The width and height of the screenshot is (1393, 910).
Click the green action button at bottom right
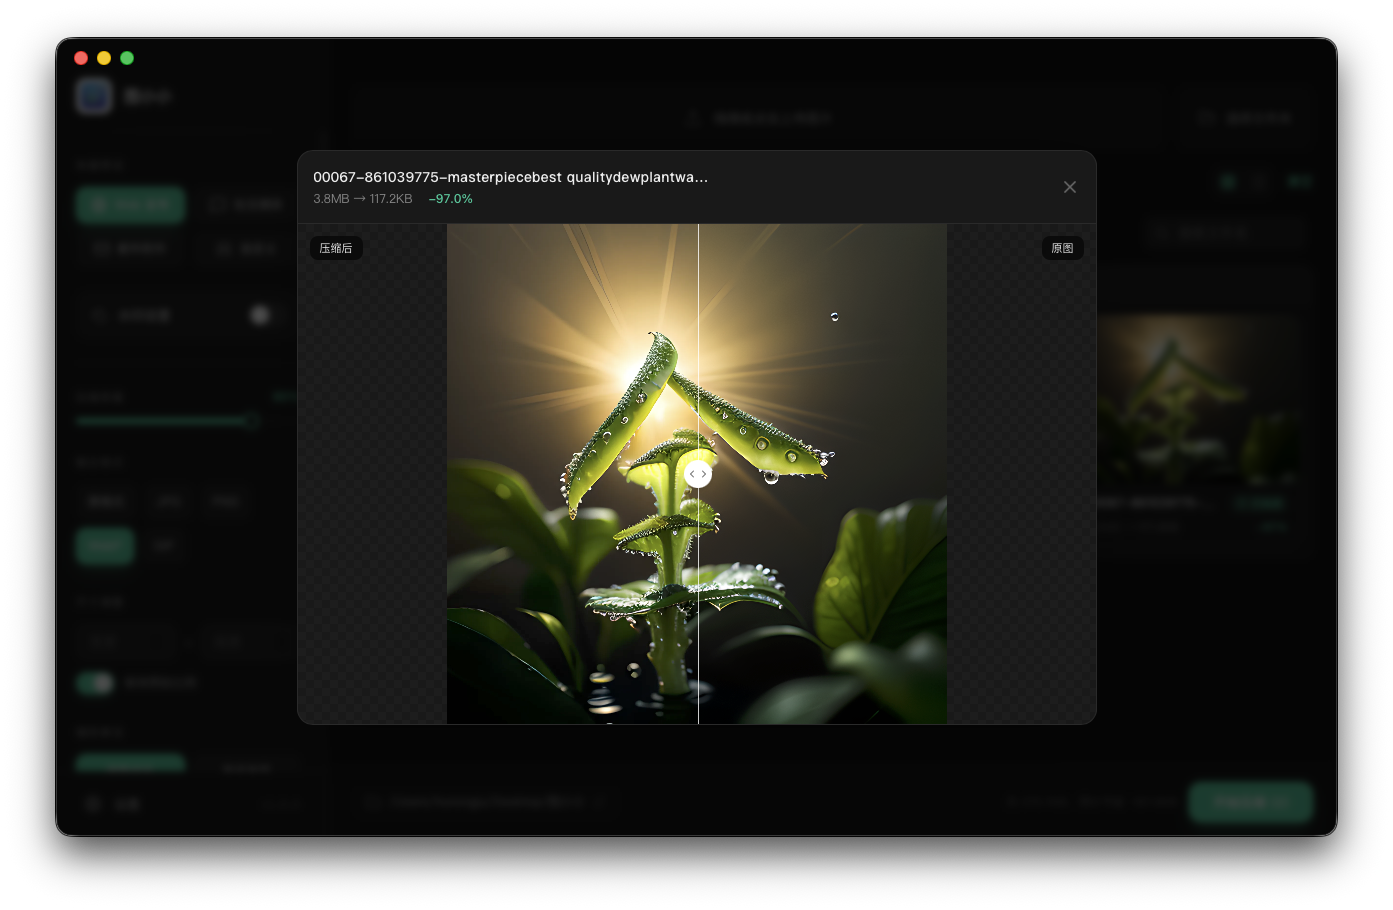pos(1250,802)
